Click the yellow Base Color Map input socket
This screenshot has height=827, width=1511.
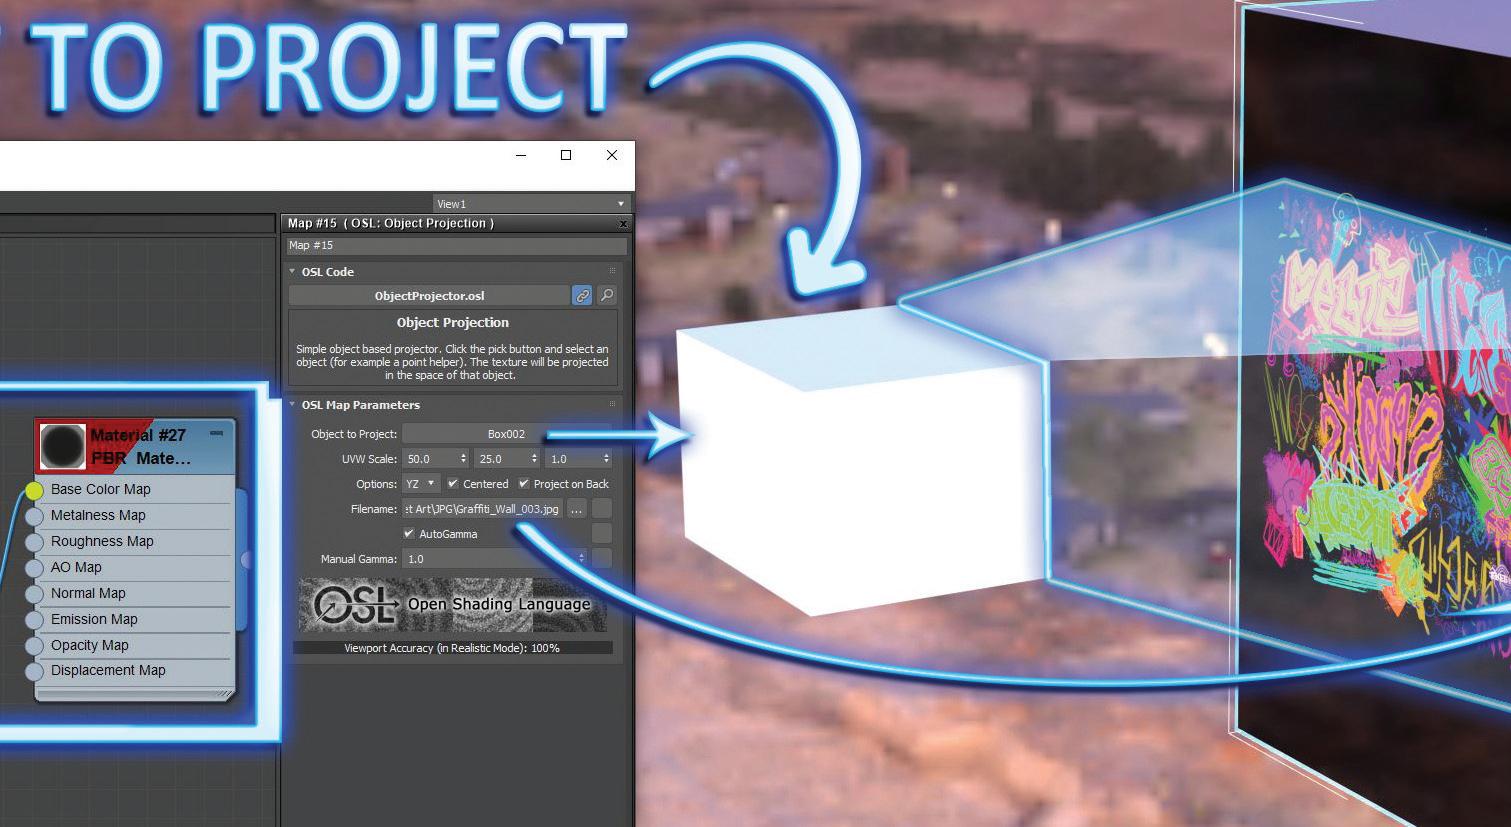tap(34, 490)
